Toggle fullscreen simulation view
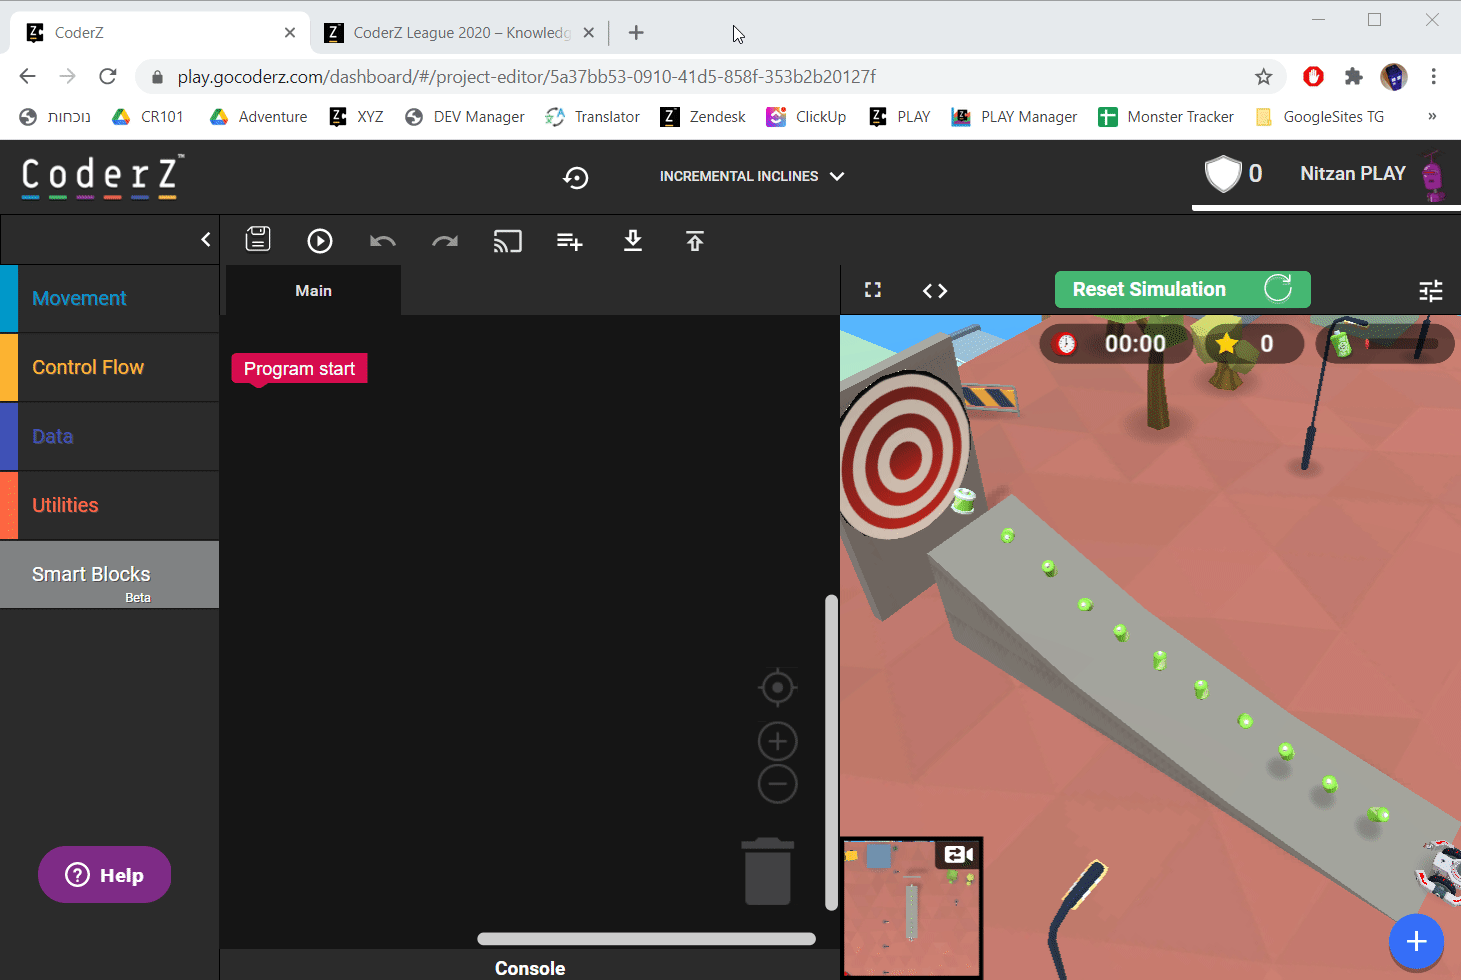The width and height of the screenshot is (1461, 980). tap(873, 290)
